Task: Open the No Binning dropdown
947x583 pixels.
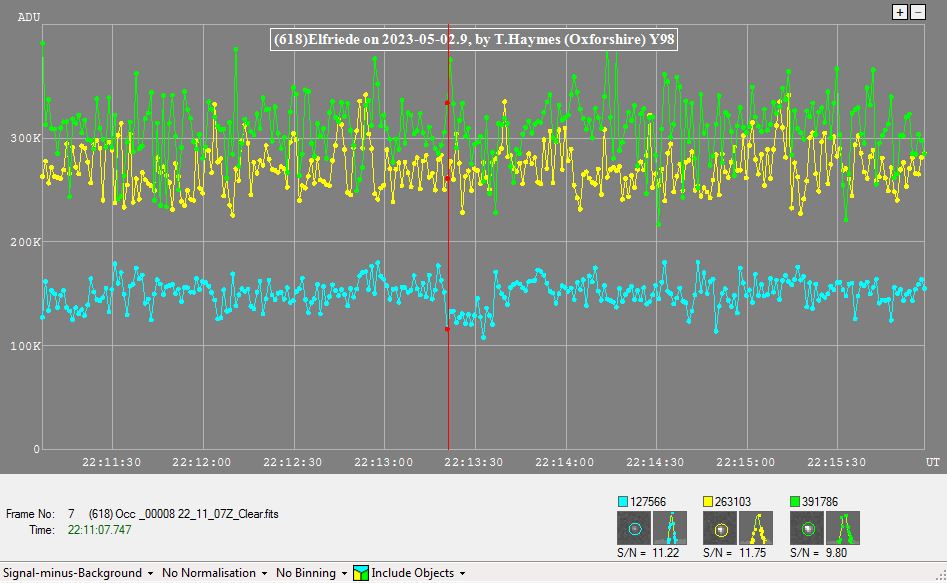Action: pyautogui.click(x=311, y=573)
